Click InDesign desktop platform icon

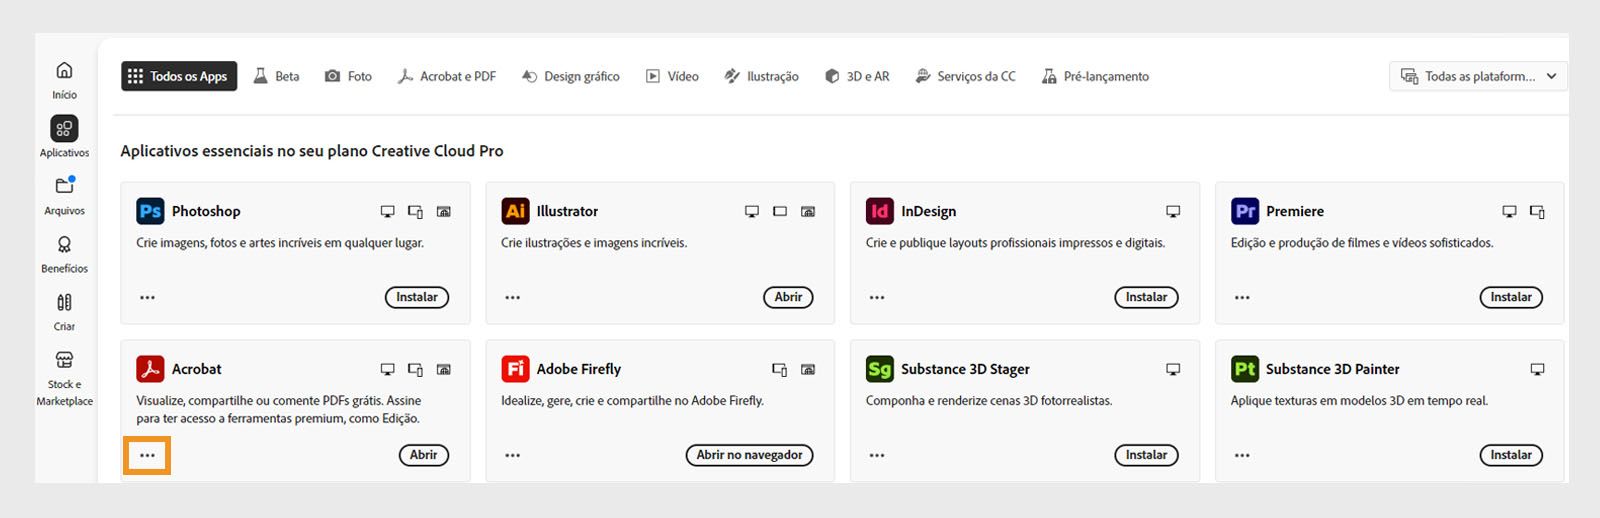pyautogui.click(x=1173, y=212)
